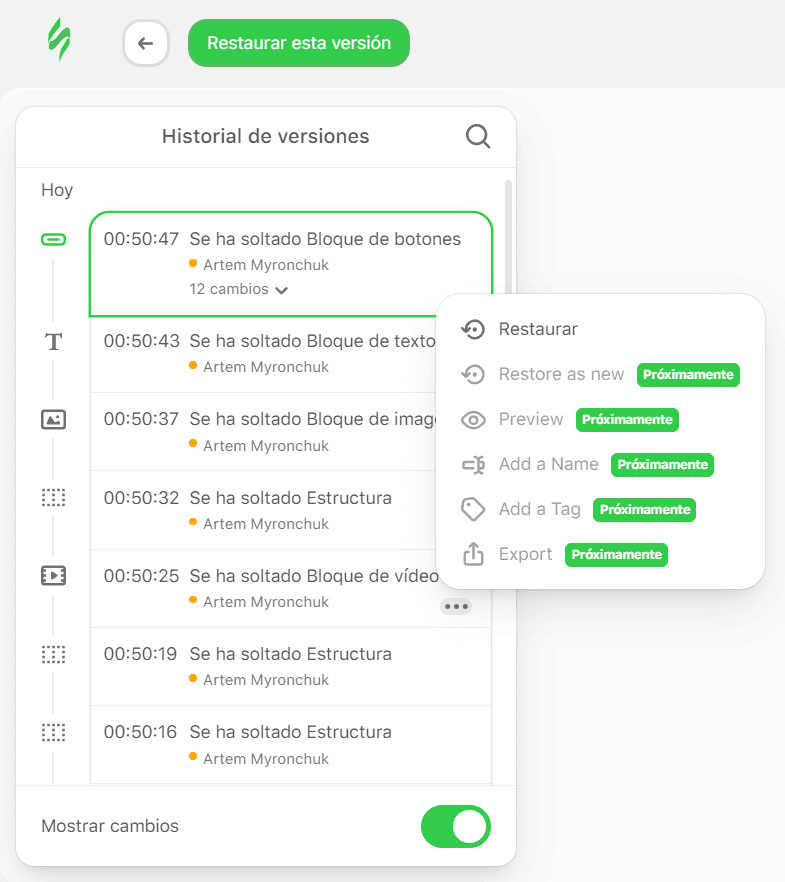This screenshot has width=785, height=882.
Task: Select version 00:50:47 Bloque de botones
Action: (x=291, y=264)
